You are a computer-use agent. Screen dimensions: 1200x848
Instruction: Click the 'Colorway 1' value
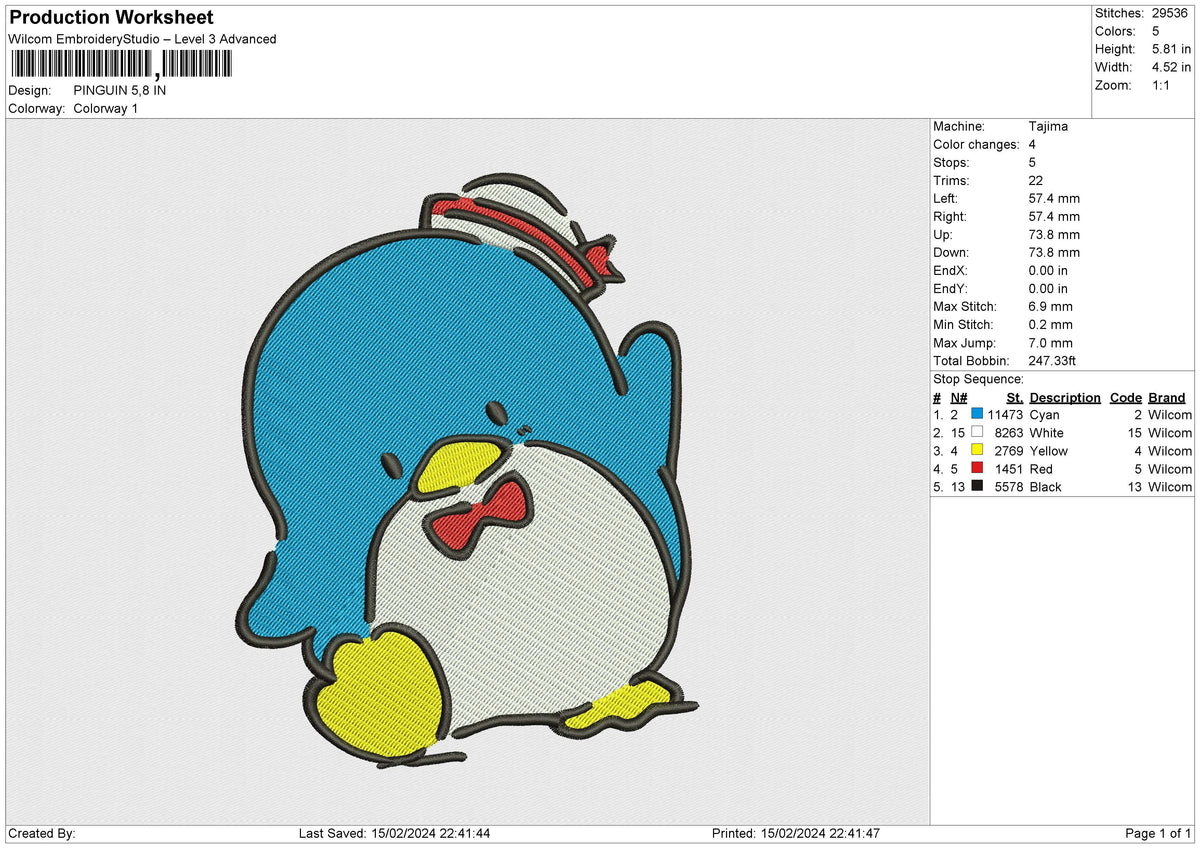[106, 108]
